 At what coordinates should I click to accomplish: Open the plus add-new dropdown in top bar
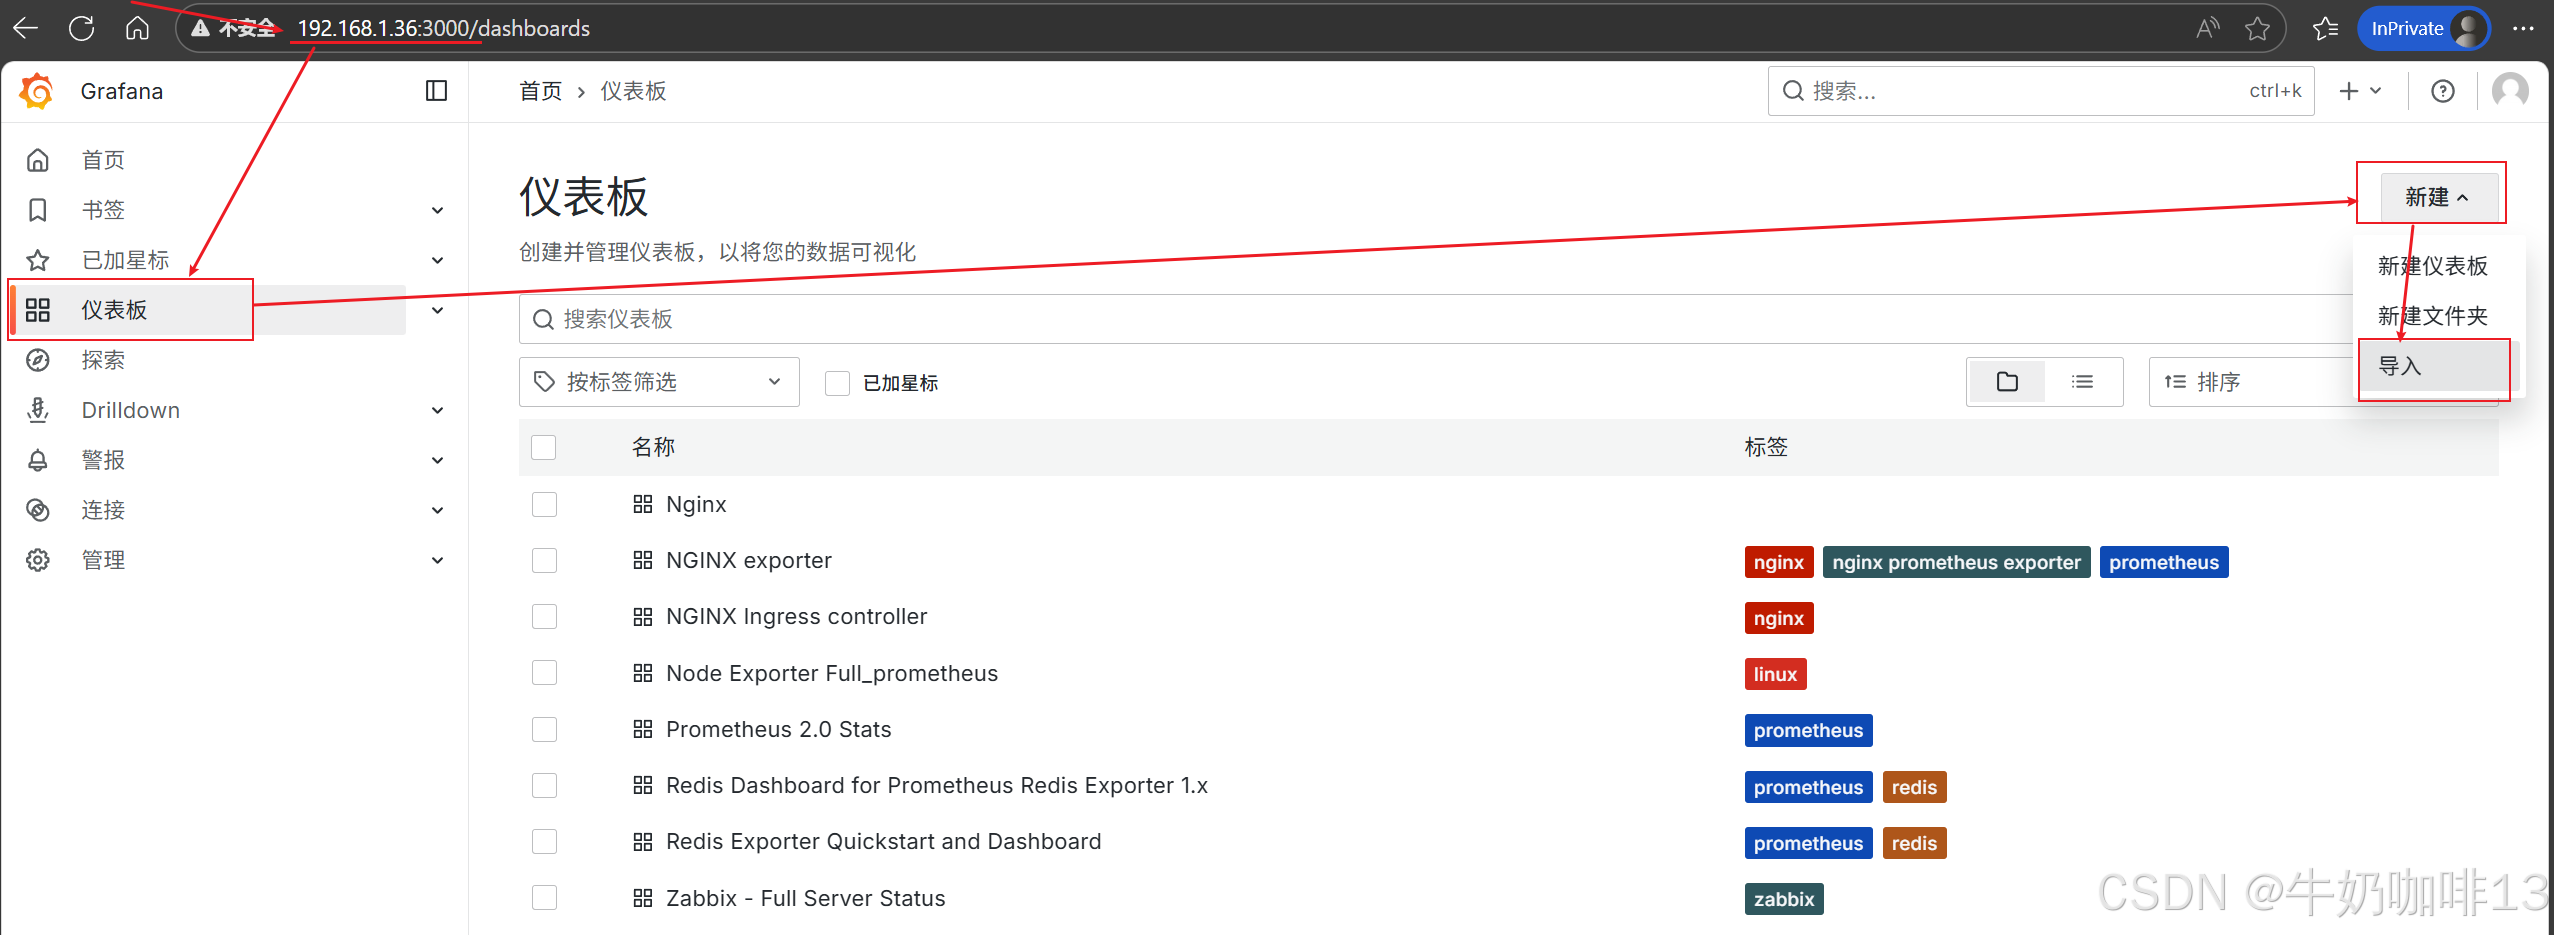click(x=2360, y=91)
